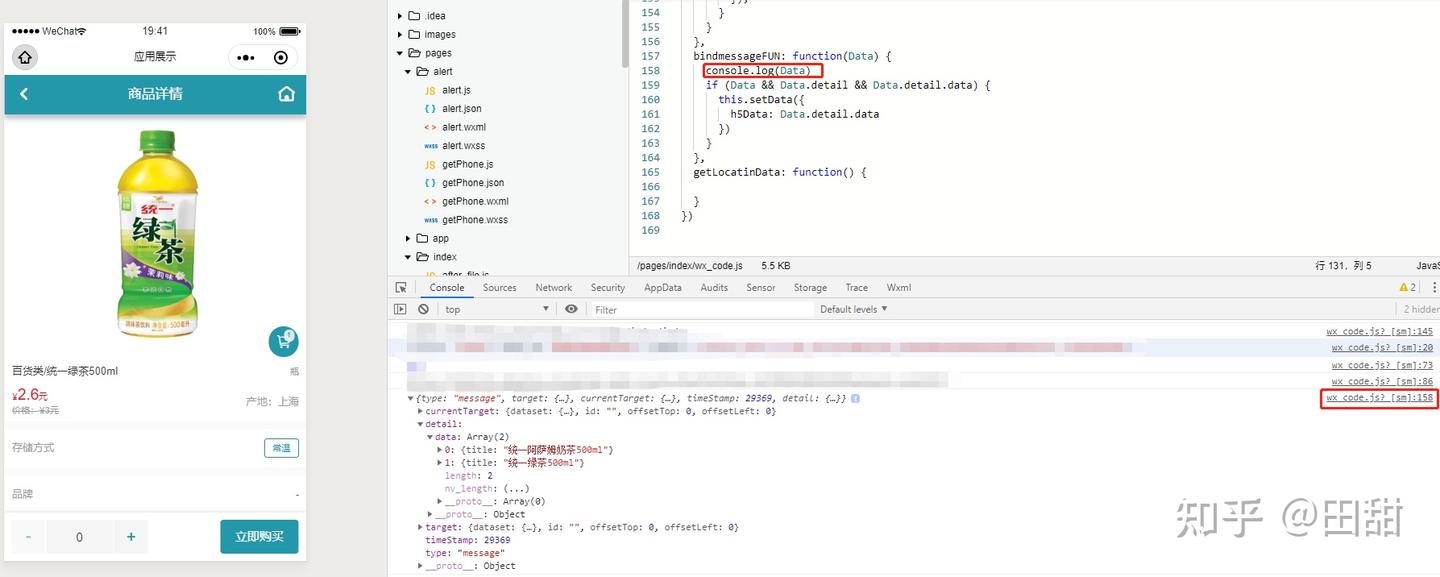The image size is (1440, 577).
Task: Switch to the Network tab
Action: (x=554, y=287)
